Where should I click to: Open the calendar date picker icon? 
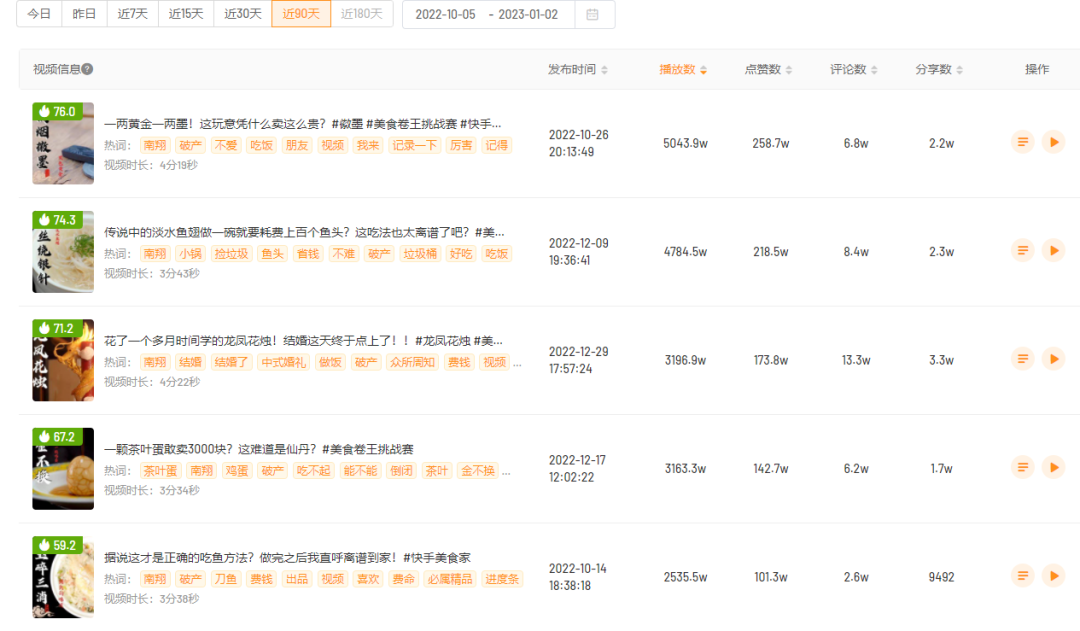click(x=592, y=14)
